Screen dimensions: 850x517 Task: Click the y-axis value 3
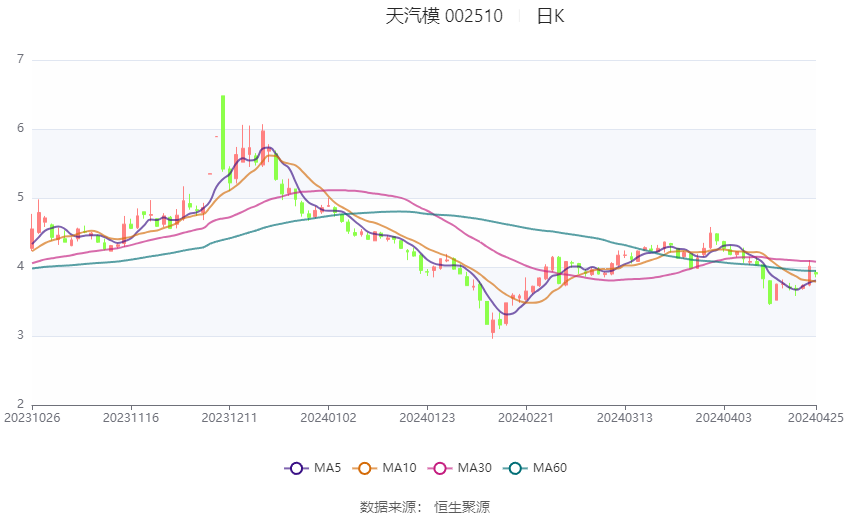coord(21,335)
